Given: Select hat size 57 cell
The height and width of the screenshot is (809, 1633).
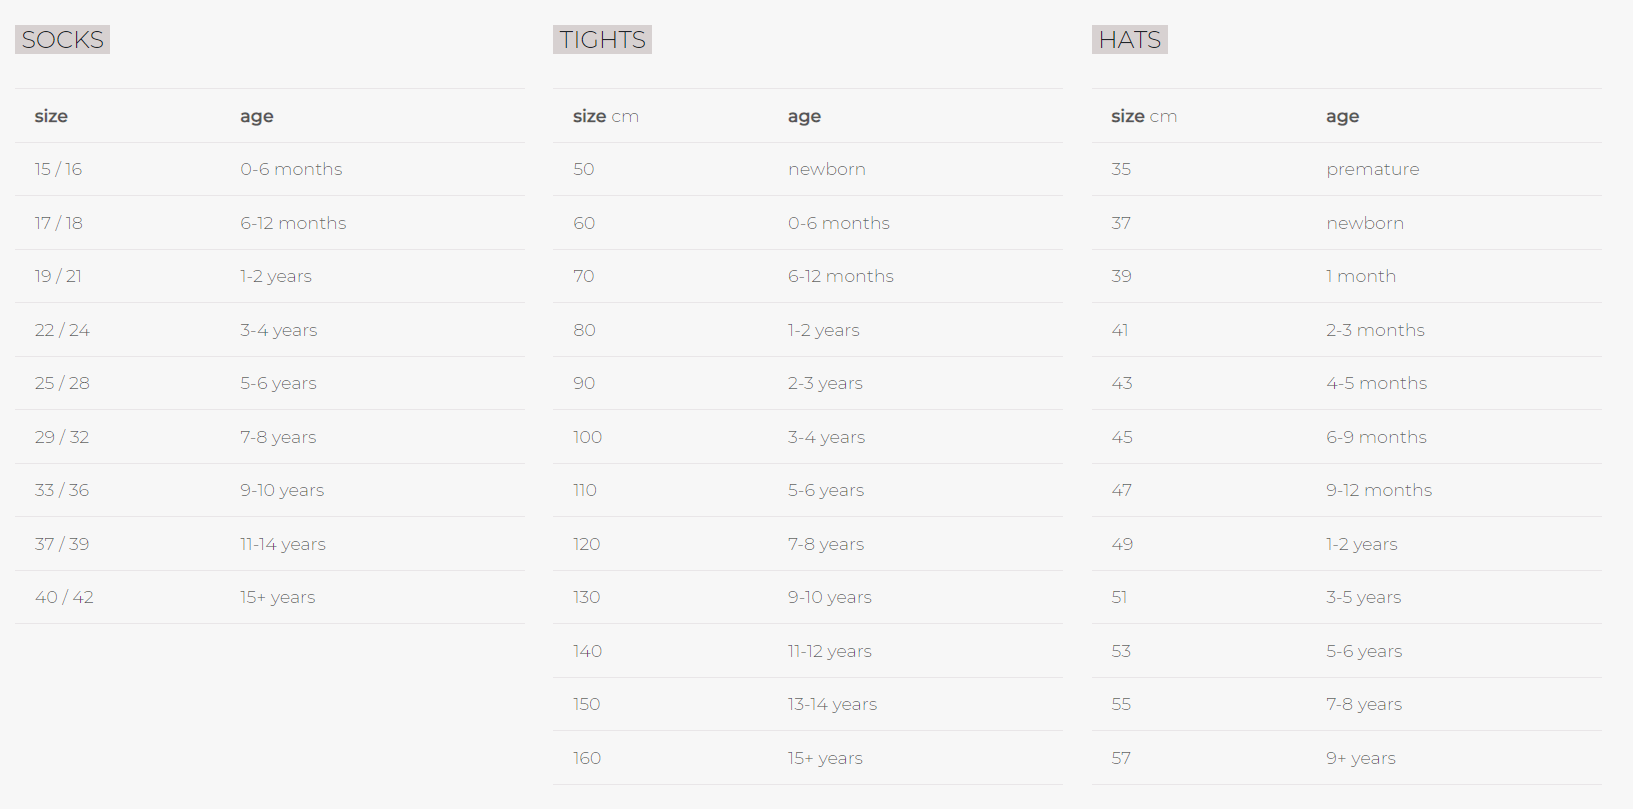Looking at the screenshot, I should 1121,758.
